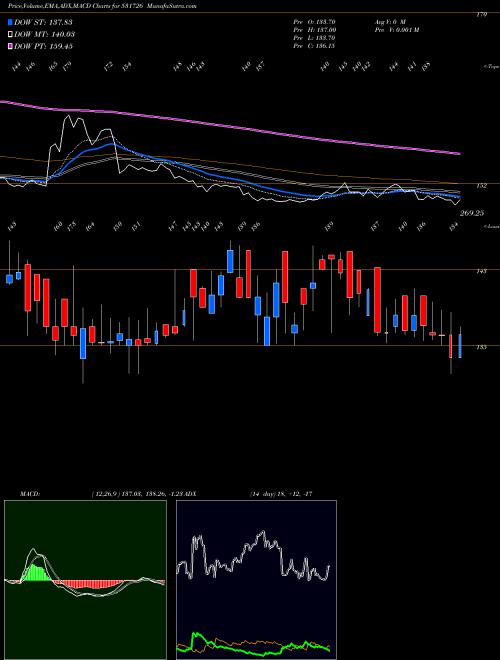Click the 173 low value label

[x=72, y=226]
